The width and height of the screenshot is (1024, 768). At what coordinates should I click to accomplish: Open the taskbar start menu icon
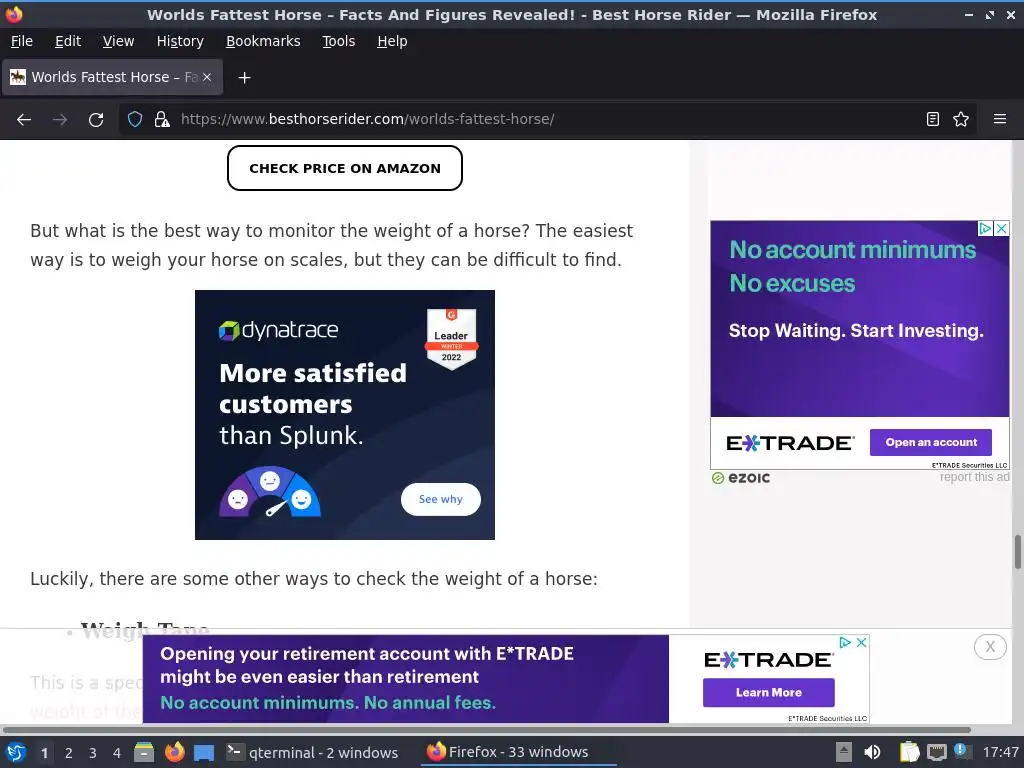tap(15, 752)
